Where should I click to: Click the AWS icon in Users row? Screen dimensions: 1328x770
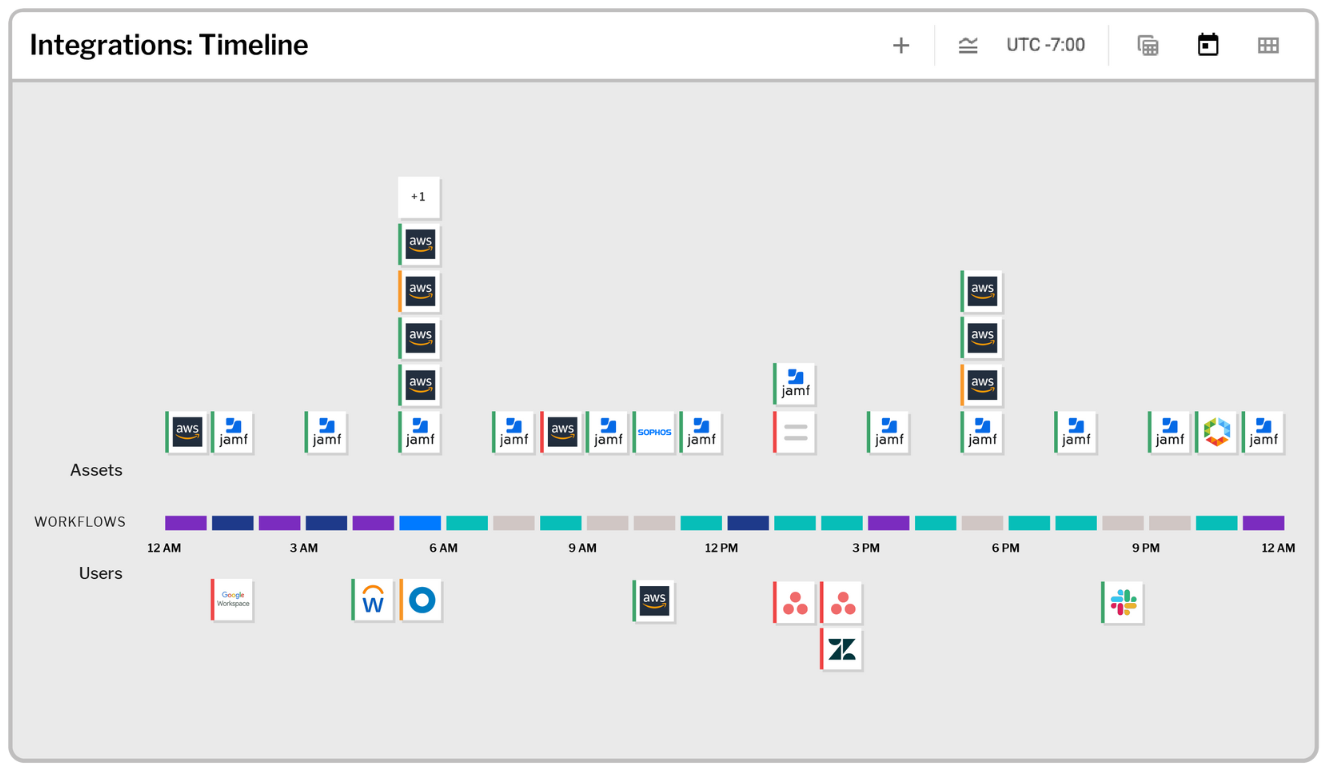pos(654,601)
